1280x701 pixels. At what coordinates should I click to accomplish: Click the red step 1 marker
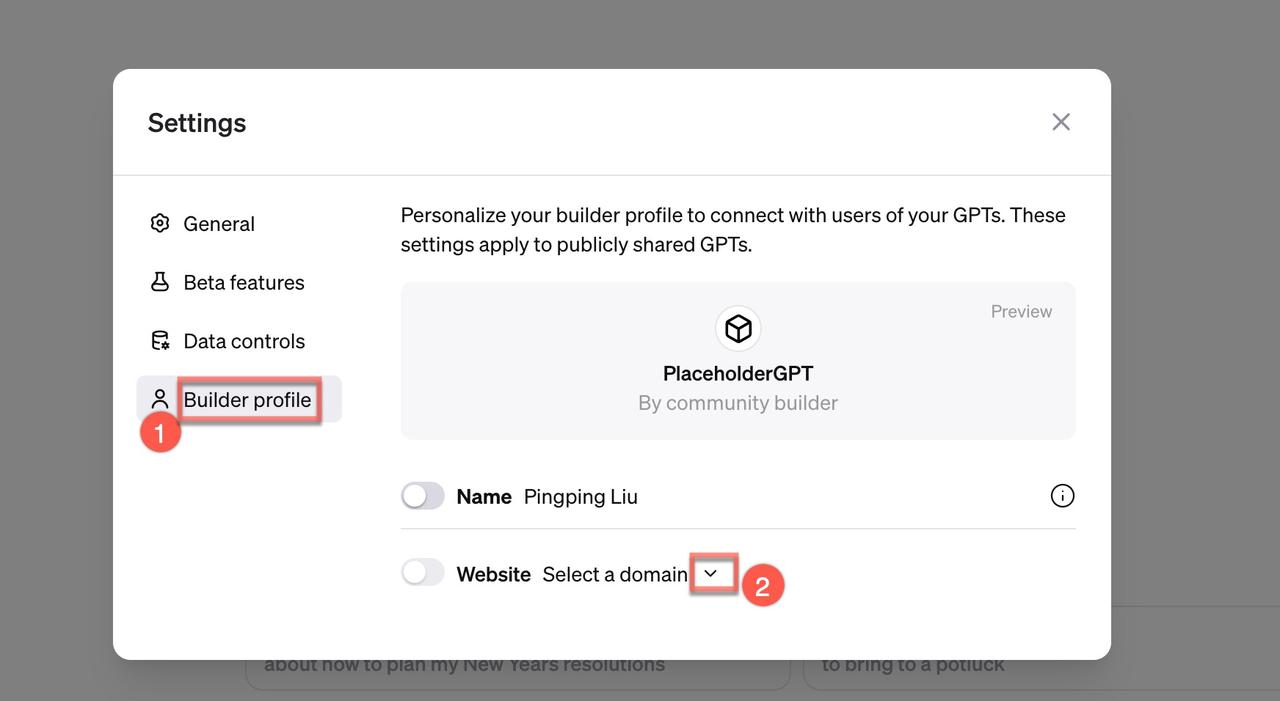160,433
